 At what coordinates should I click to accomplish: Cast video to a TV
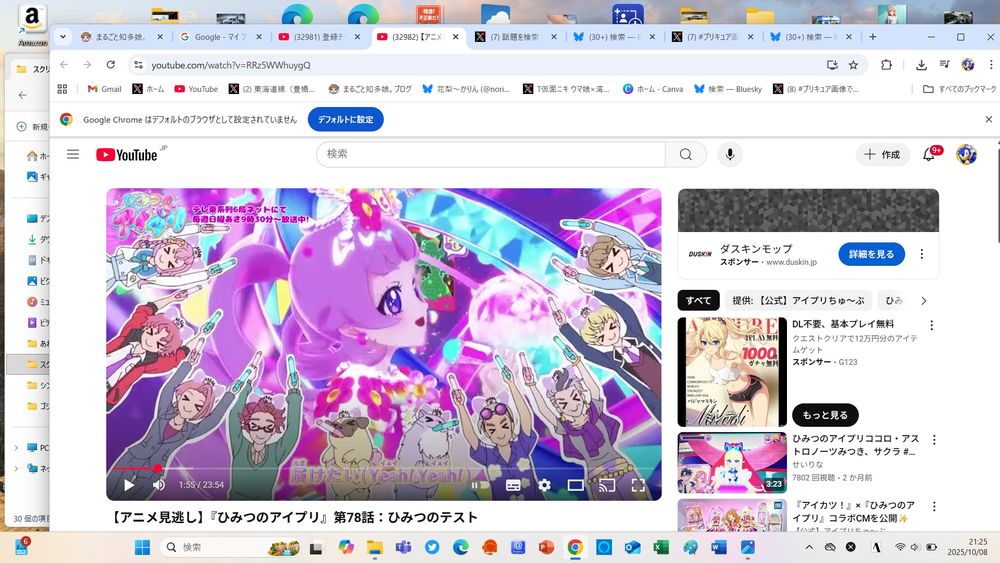(x=607, y=485)
